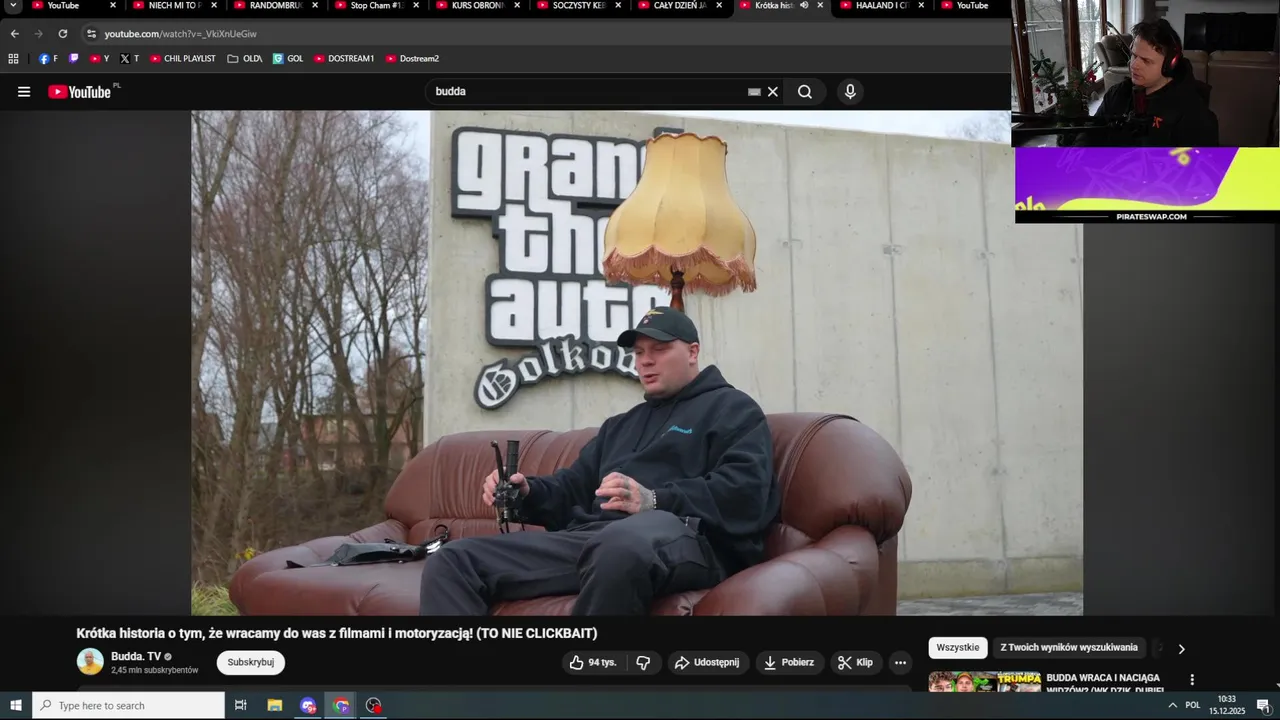Open the BUDDA WRACA I NACIĄGA suggested video thumbnail

point(984,682)
